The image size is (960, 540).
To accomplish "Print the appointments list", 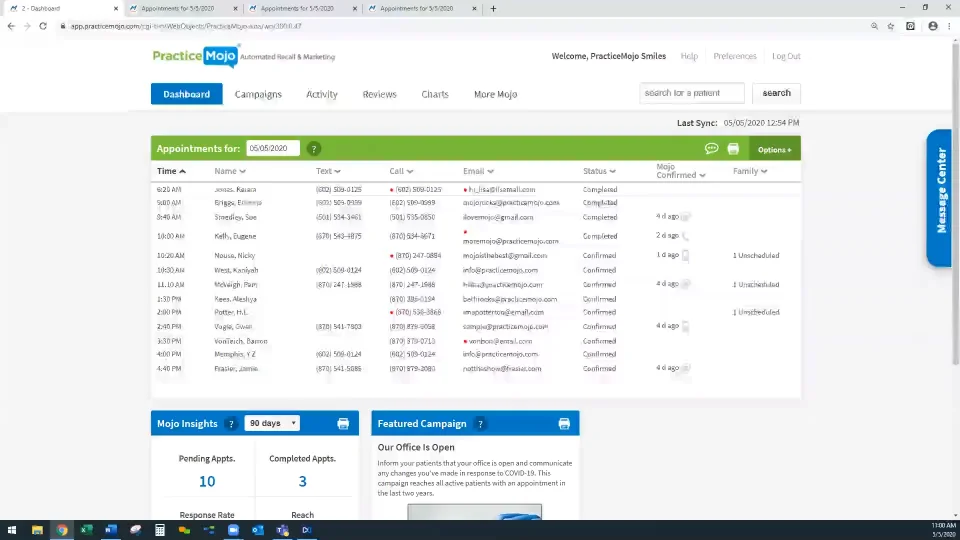I will (x=733, y=148).
